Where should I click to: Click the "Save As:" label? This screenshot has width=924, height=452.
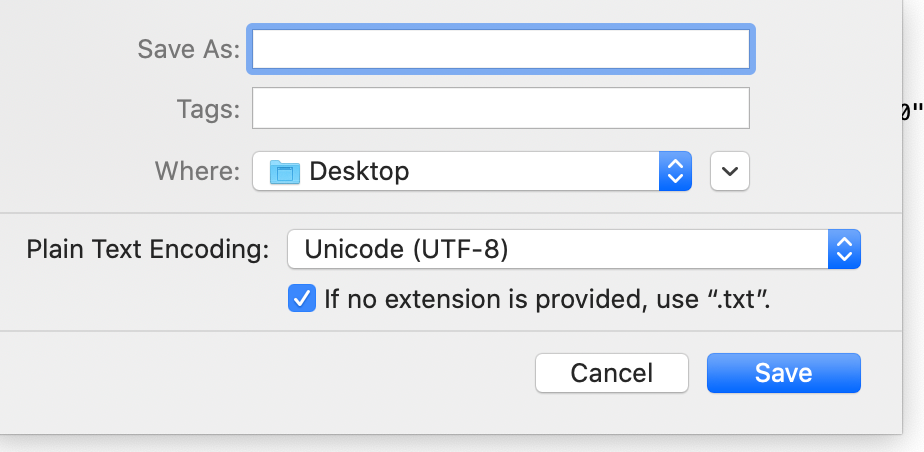(189, 49)
